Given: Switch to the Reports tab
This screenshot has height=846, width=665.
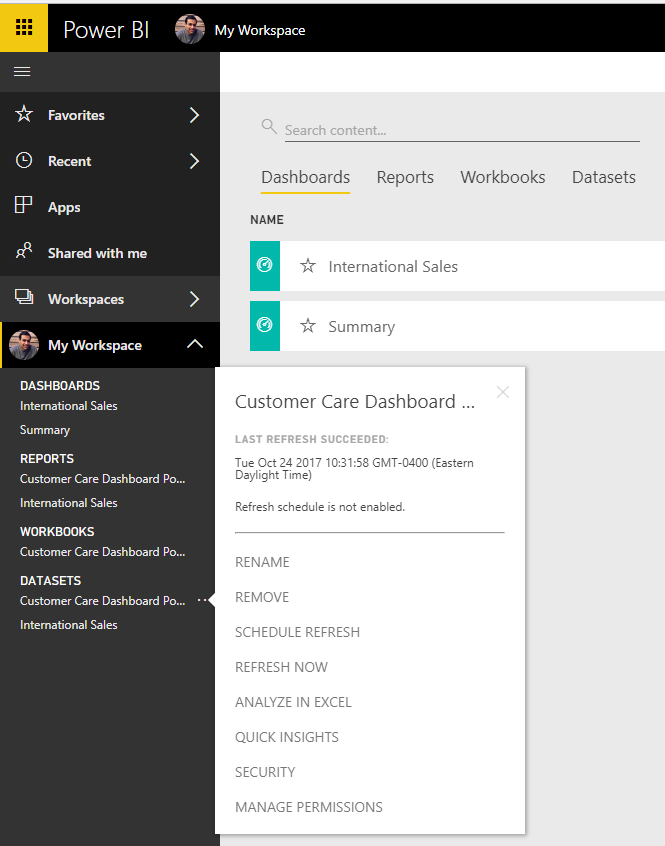Looking at the screenshot, I should click(x=405, y=178).
